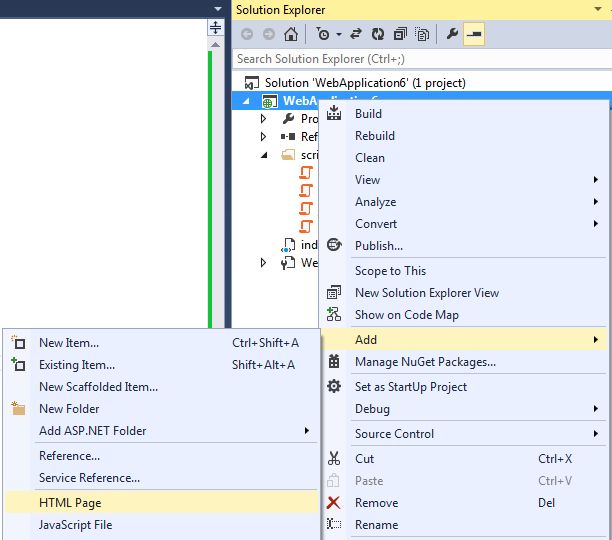Click the red Remove X icon
Viewport: 612px width, 540px height.
[x=333, y=503]
